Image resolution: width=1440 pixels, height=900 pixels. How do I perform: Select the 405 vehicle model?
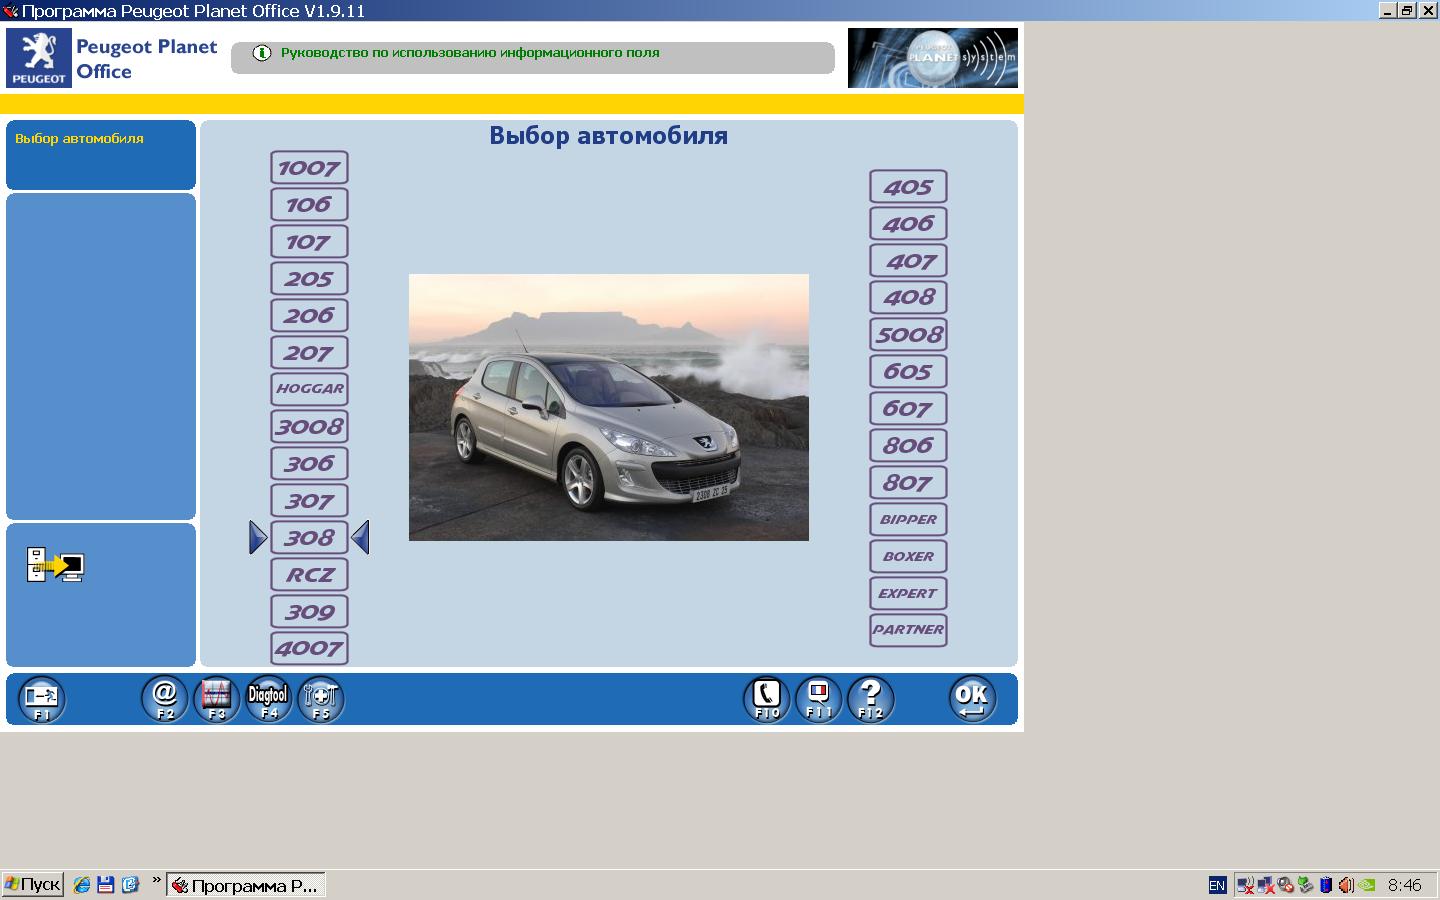(908, 187)
